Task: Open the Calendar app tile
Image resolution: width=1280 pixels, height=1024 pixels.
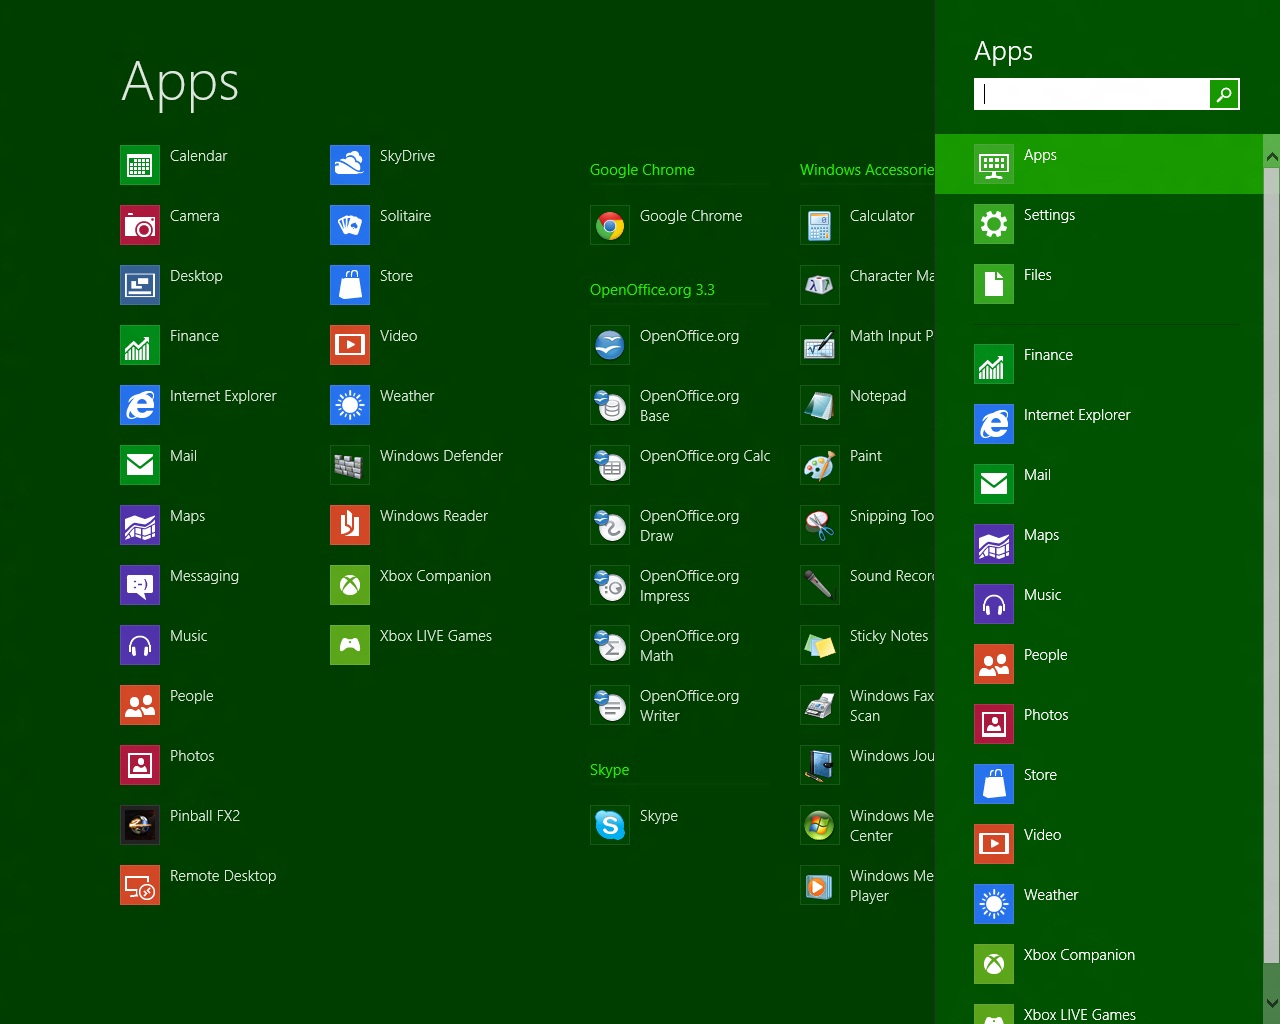Action: click(x=140, y=165)
